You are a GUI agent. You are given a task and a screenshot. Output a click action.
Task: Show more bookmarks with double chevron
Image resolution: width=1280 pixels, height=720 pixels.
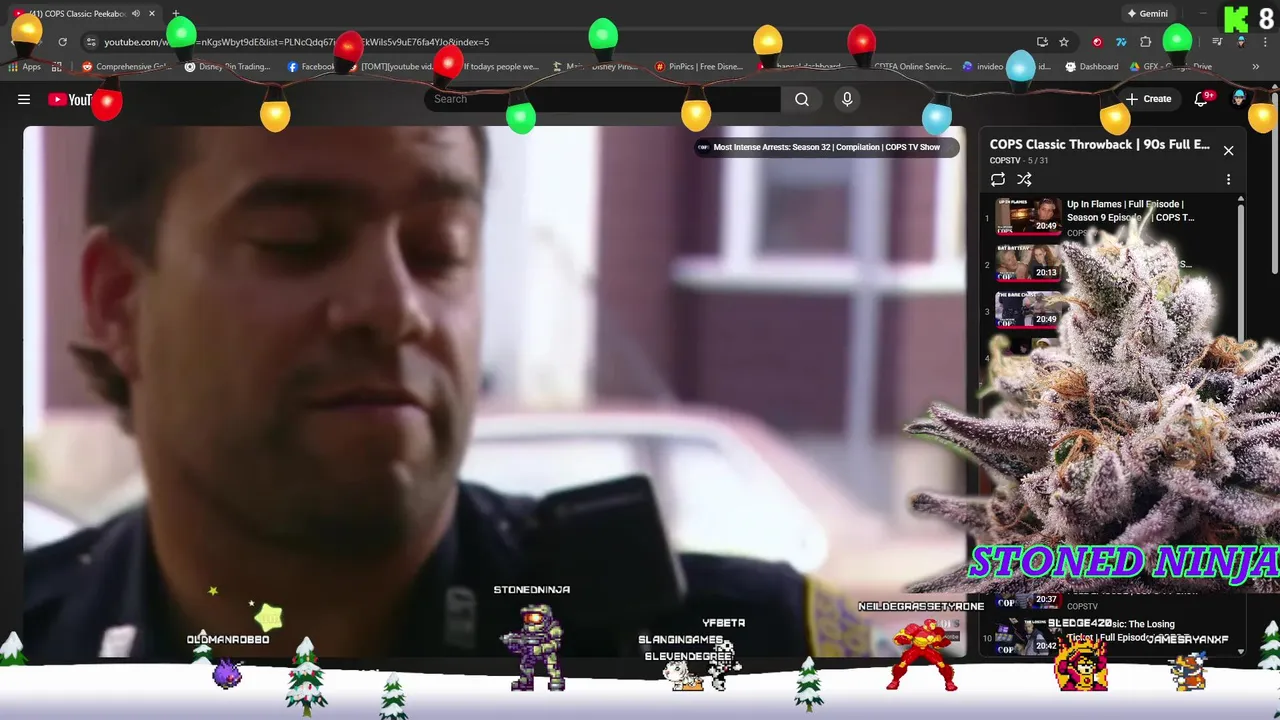pyautogui.click(x=1255, y=67)
